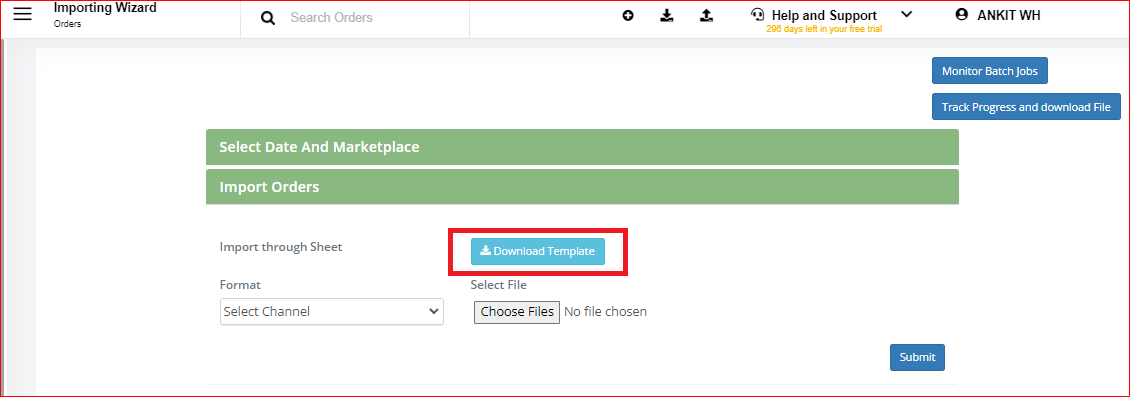This screenshot has height=397, width=1130.
Task: Open the ANKIT WH account menu
Action: tap(1008, 15)
